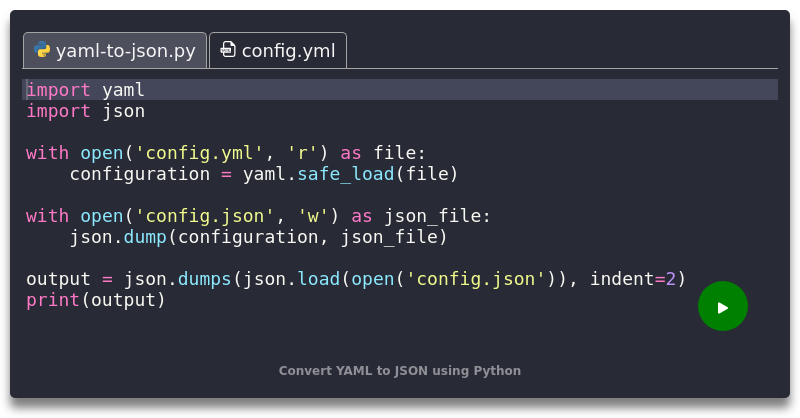Screen dimensions: 800x418
Task: Click the indent=2 argument
Action: coord(633,279)
